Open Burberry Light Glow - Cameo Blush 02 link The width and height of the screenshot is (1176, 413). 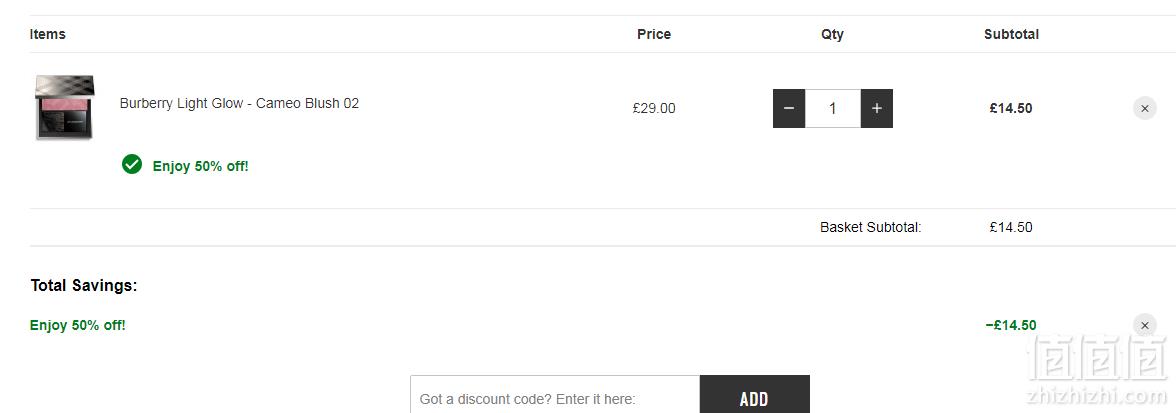(x=239, y=103)
